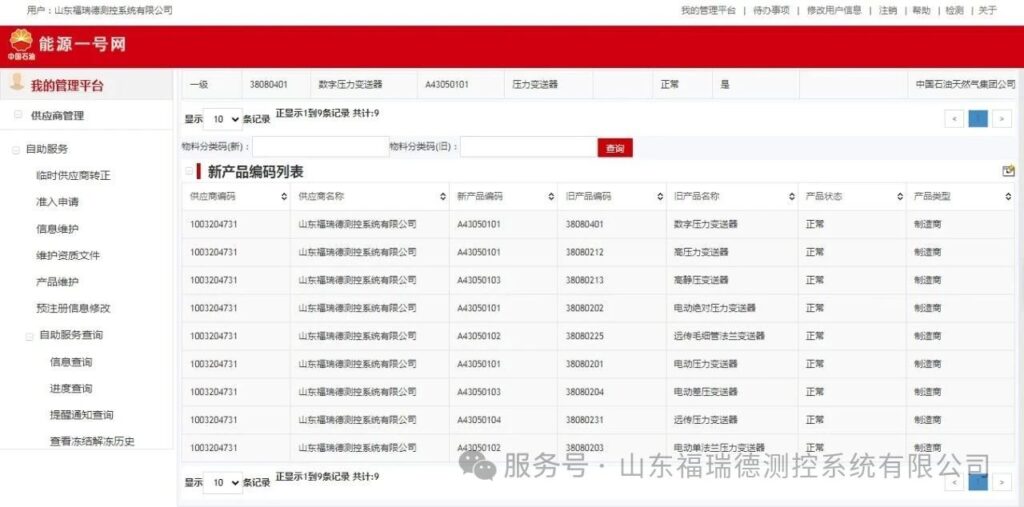
Task: Click the 中国石油 logo icon
Action: tap(21, 44)
